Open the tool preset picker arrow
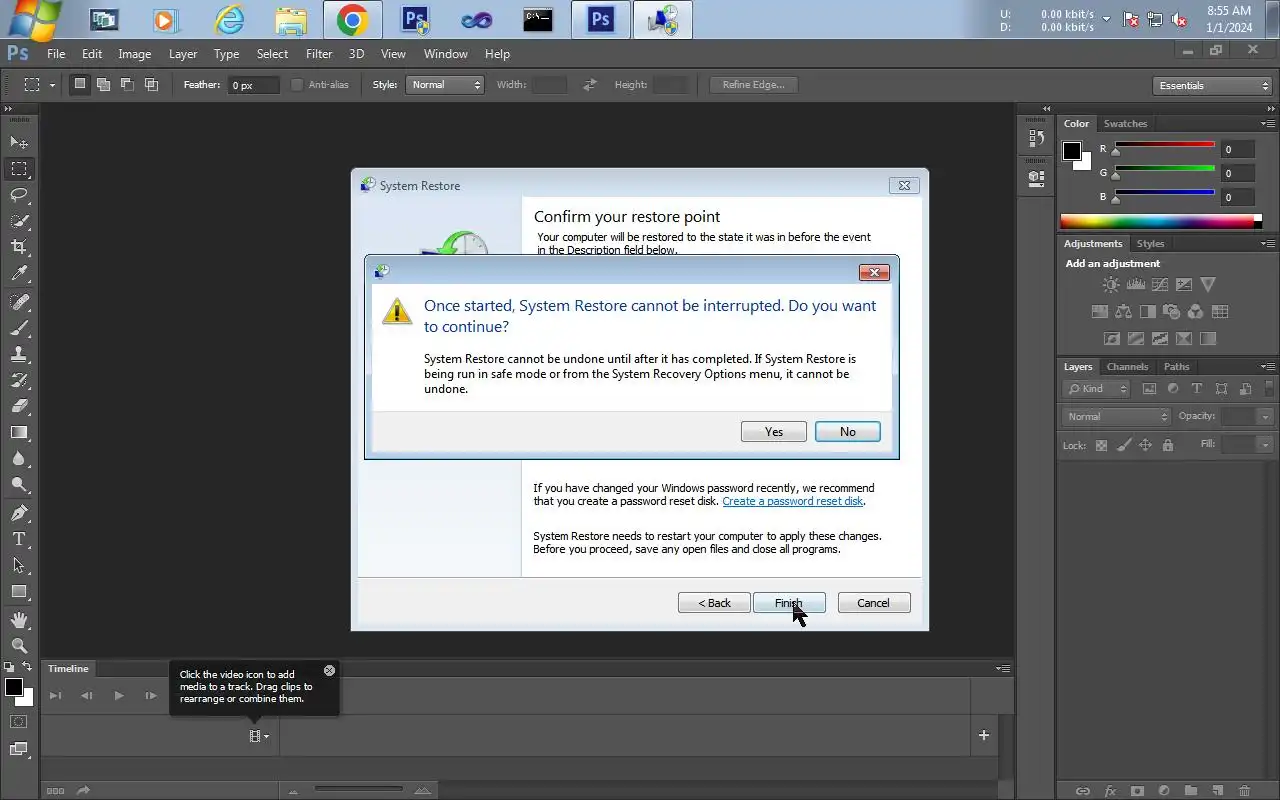This screenshot has width=1280, height=800. coord(52,85)
